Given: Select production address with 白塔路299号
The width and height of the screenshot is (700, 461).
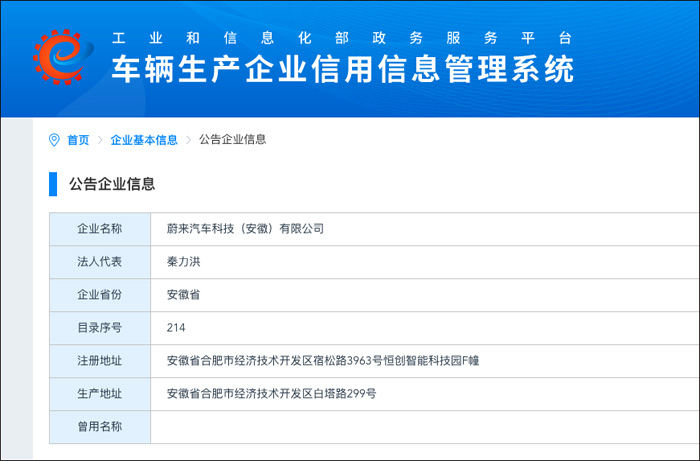Looking at the screenshot, I should (x=271, y=394).
